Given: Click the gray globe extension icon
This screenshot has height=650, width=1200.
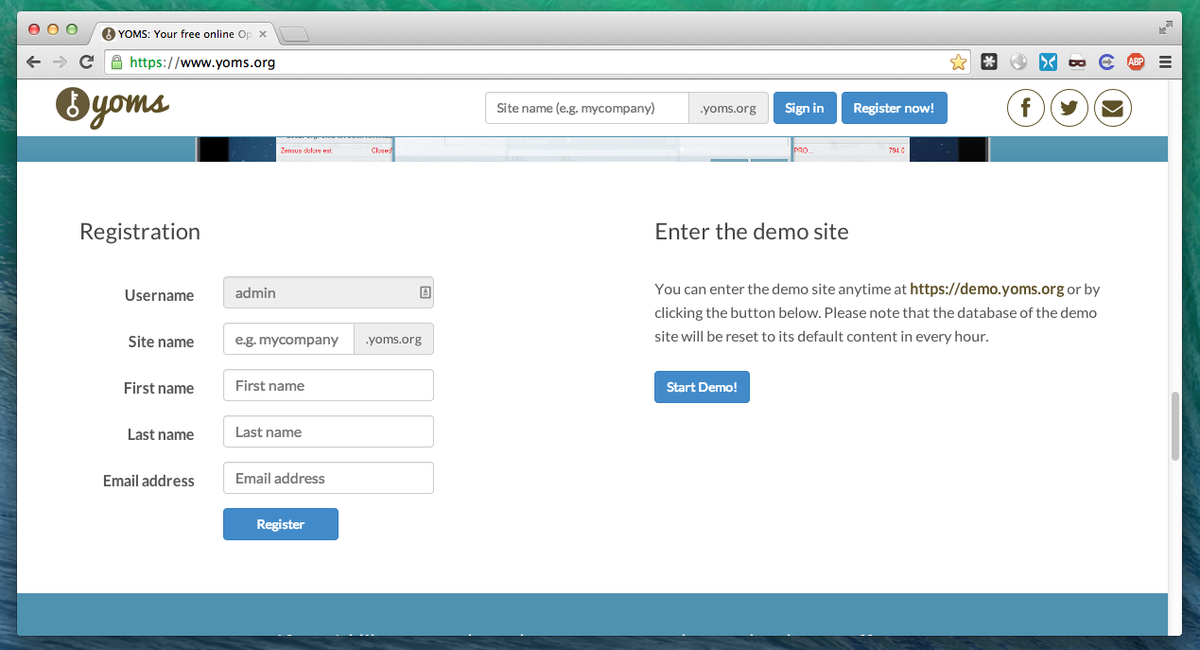Looking at the screenshot, I should 1018,62.
